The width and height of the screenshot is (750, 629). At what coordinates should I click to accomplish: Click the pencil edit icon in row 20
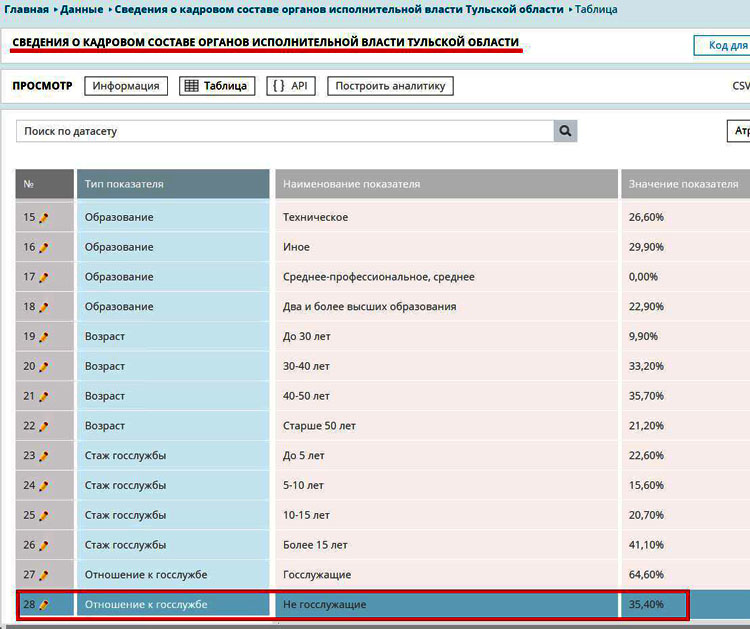[44, 367]
